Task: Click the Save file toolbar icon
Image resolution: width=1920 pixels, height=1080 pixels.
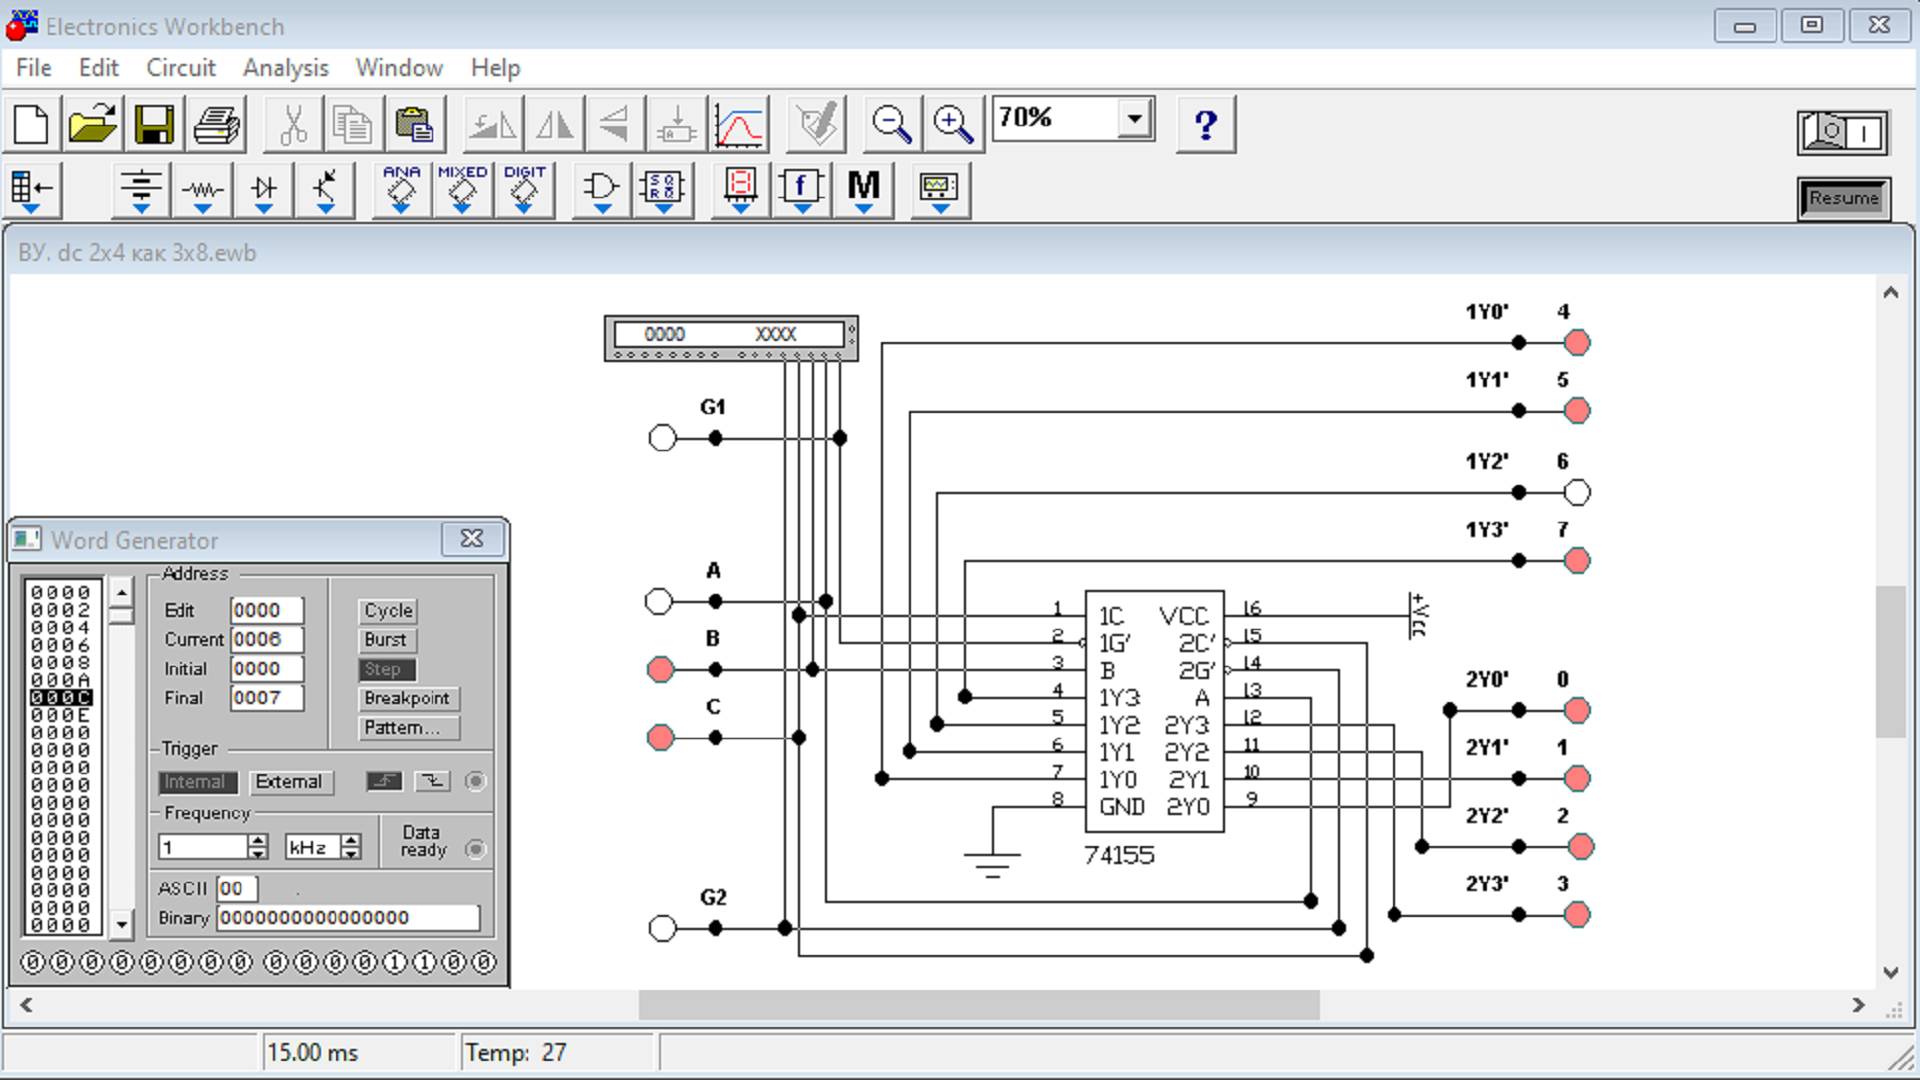Action: click(154, 126)
